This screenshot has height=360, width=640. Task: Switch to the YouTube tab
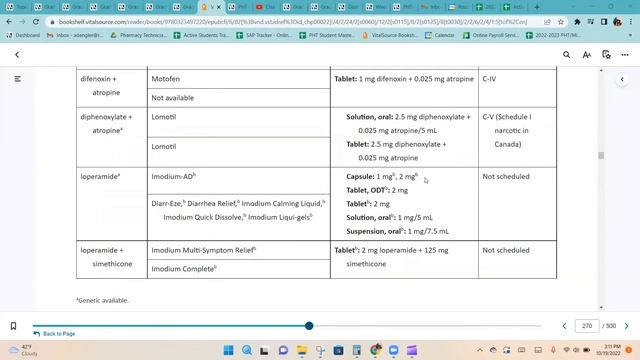(x=265, y=7)
